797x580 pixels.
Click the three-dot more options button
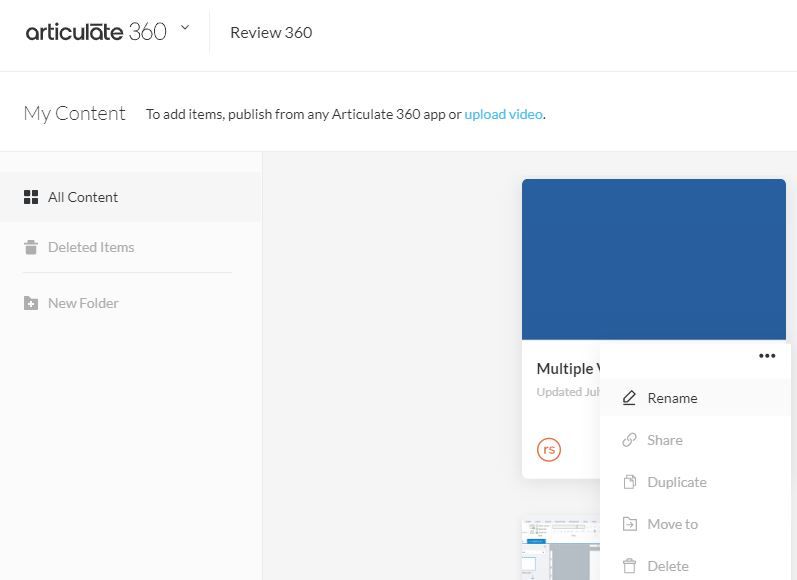767,356
